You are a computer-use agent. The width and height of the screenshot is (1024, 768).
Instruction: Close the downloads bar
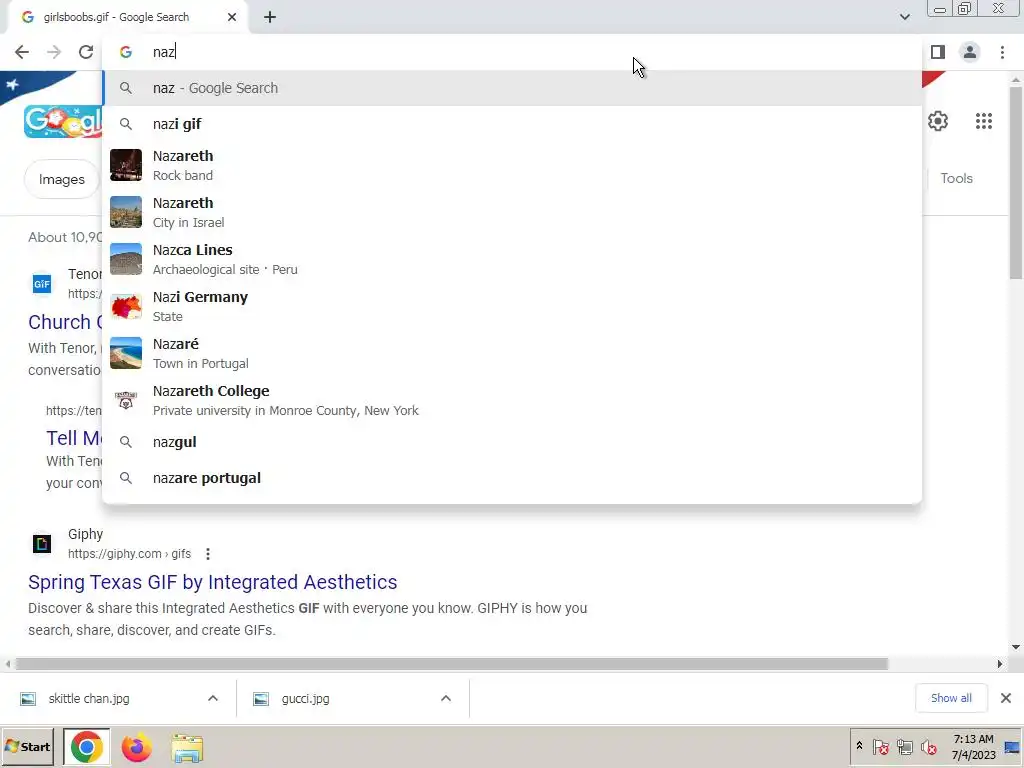(1006, 698)
